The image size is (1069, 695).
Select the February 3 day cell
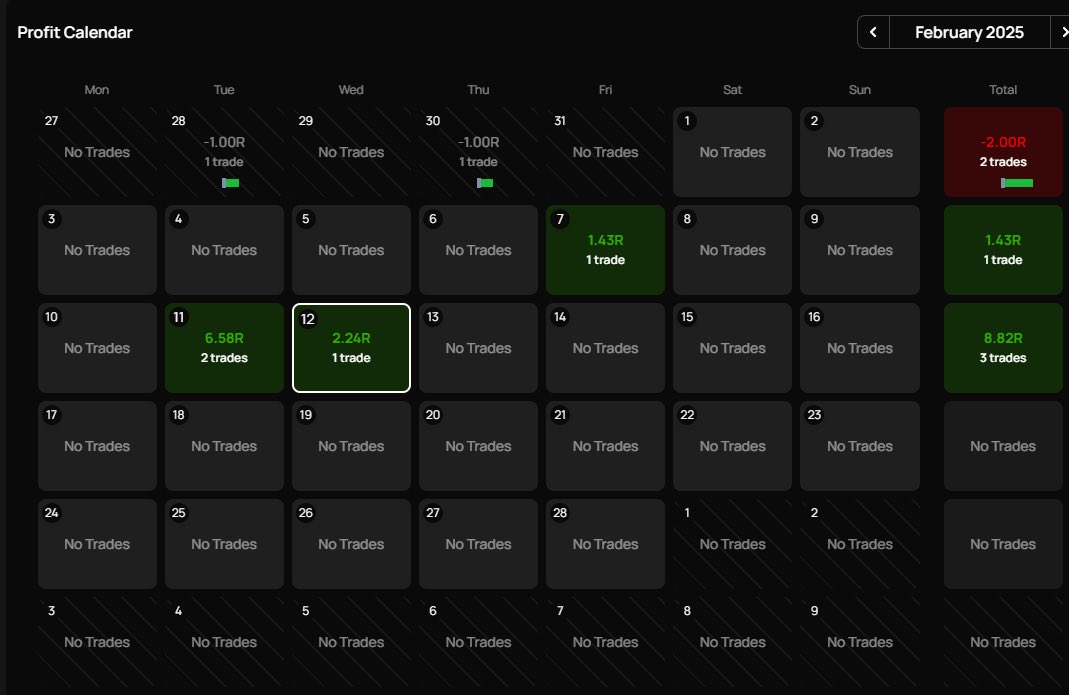[x=97, y=250]
